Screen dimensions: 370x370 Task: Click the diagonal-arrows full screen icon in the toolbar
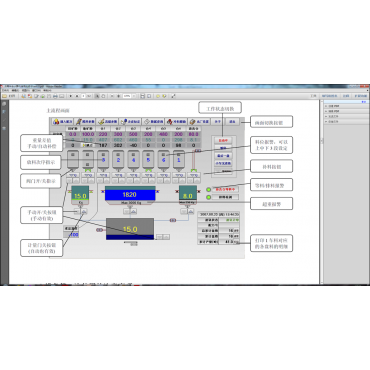coord(173,96)
